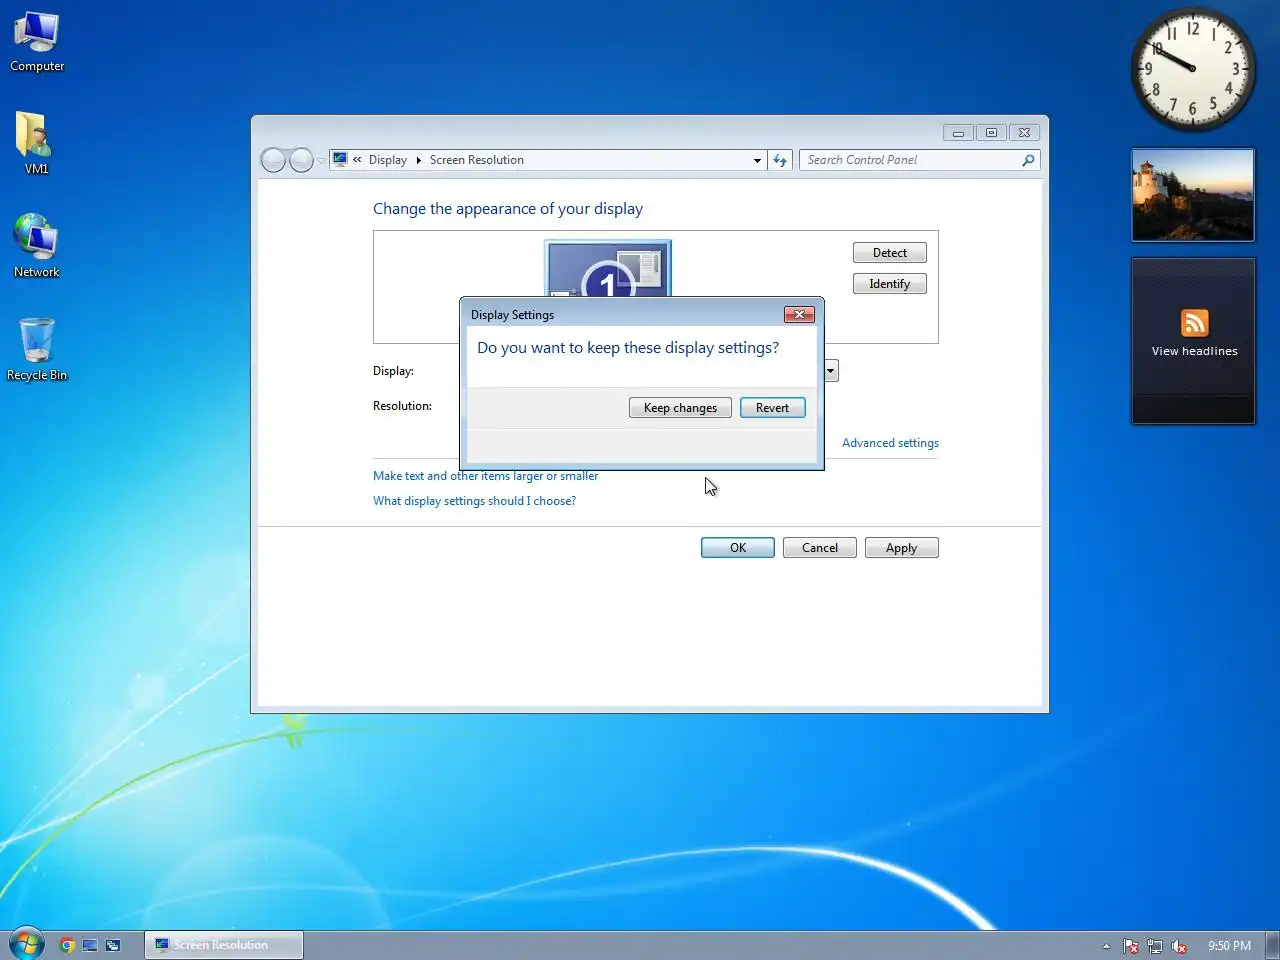The width and height of the screenshot is (1280, 960).
Task: Show hidden tray icons arrow
Action: 1106,946
